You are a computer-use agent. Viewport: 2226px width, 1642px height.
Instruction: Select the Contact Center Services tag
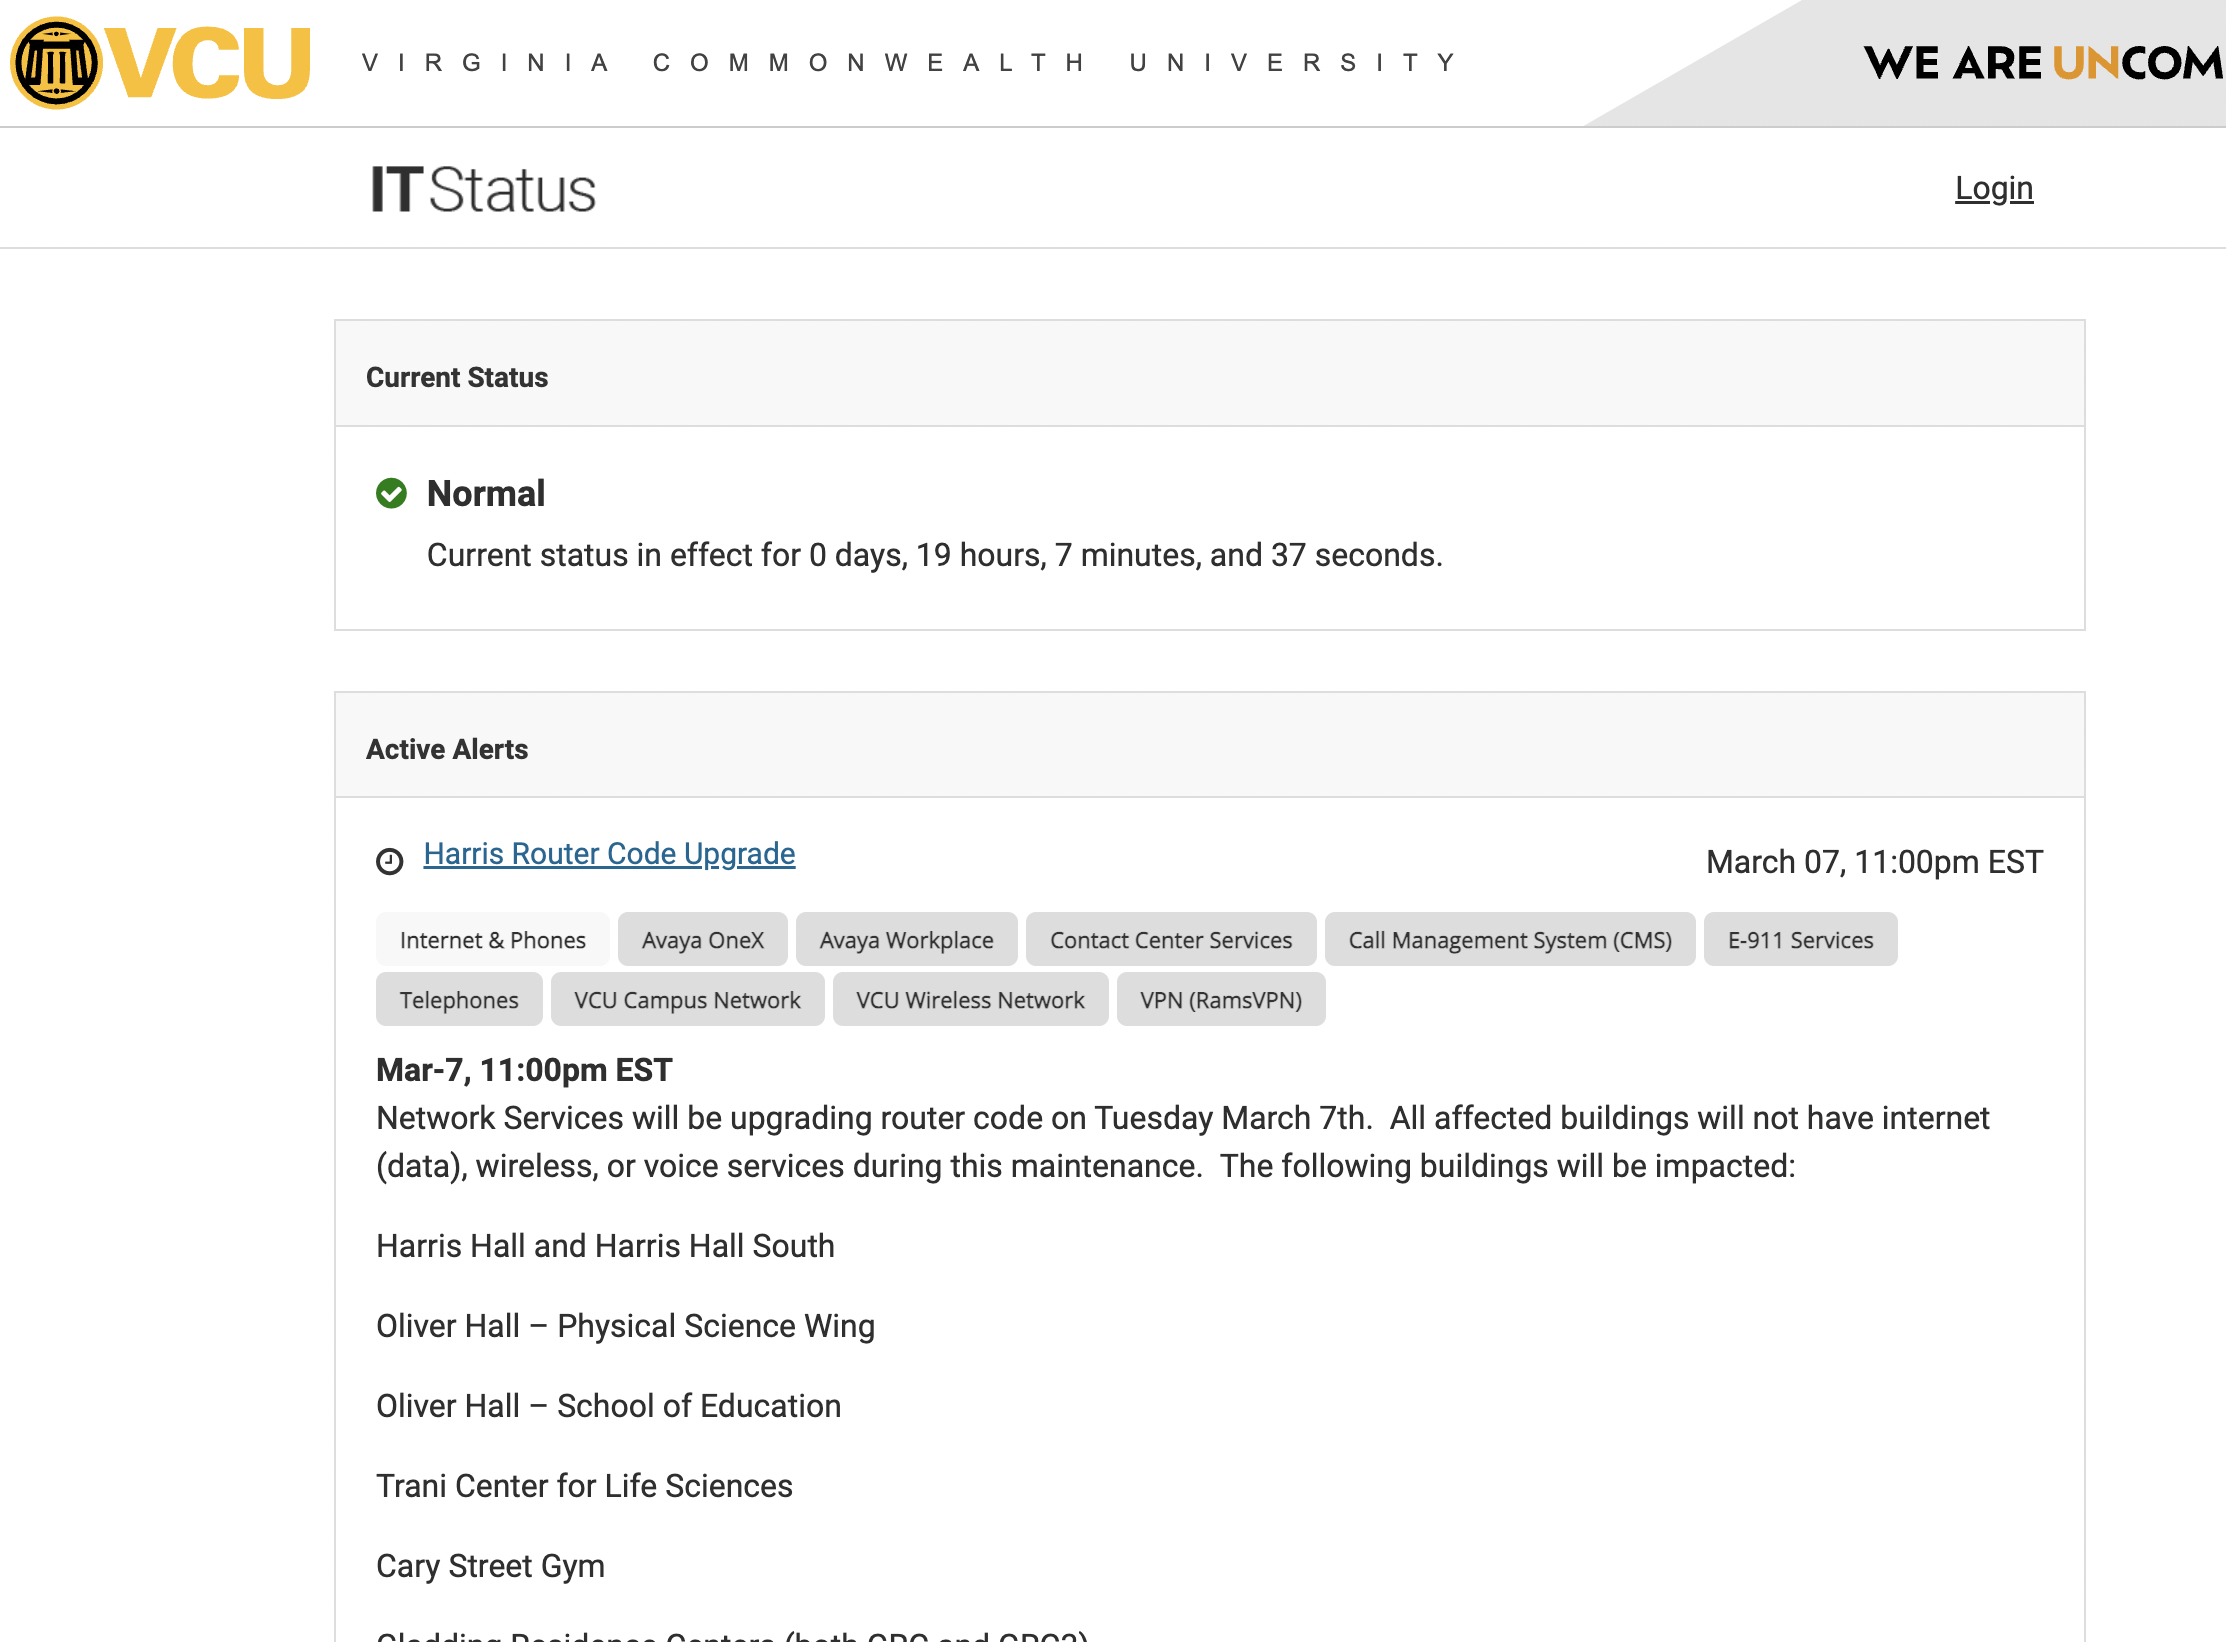tap(1170, 940)
